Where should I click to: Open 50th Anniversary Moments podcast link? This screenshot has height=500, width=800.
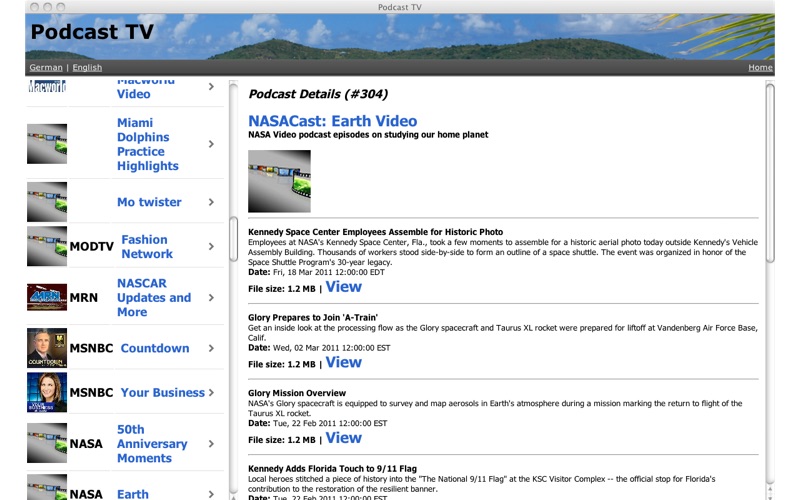click(x=152, y=444)
